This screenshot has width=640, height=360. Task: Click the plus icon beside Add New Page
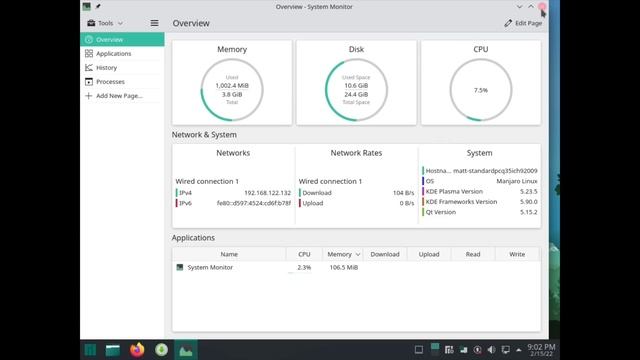[89, 96]
